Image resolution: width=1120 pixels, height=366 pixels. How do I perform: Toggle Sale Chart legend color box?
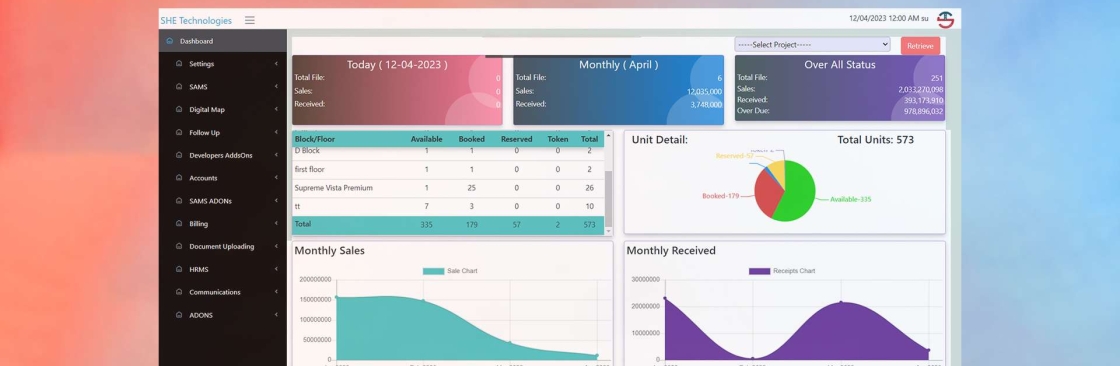pyautogui.click(x=433, y=271)
